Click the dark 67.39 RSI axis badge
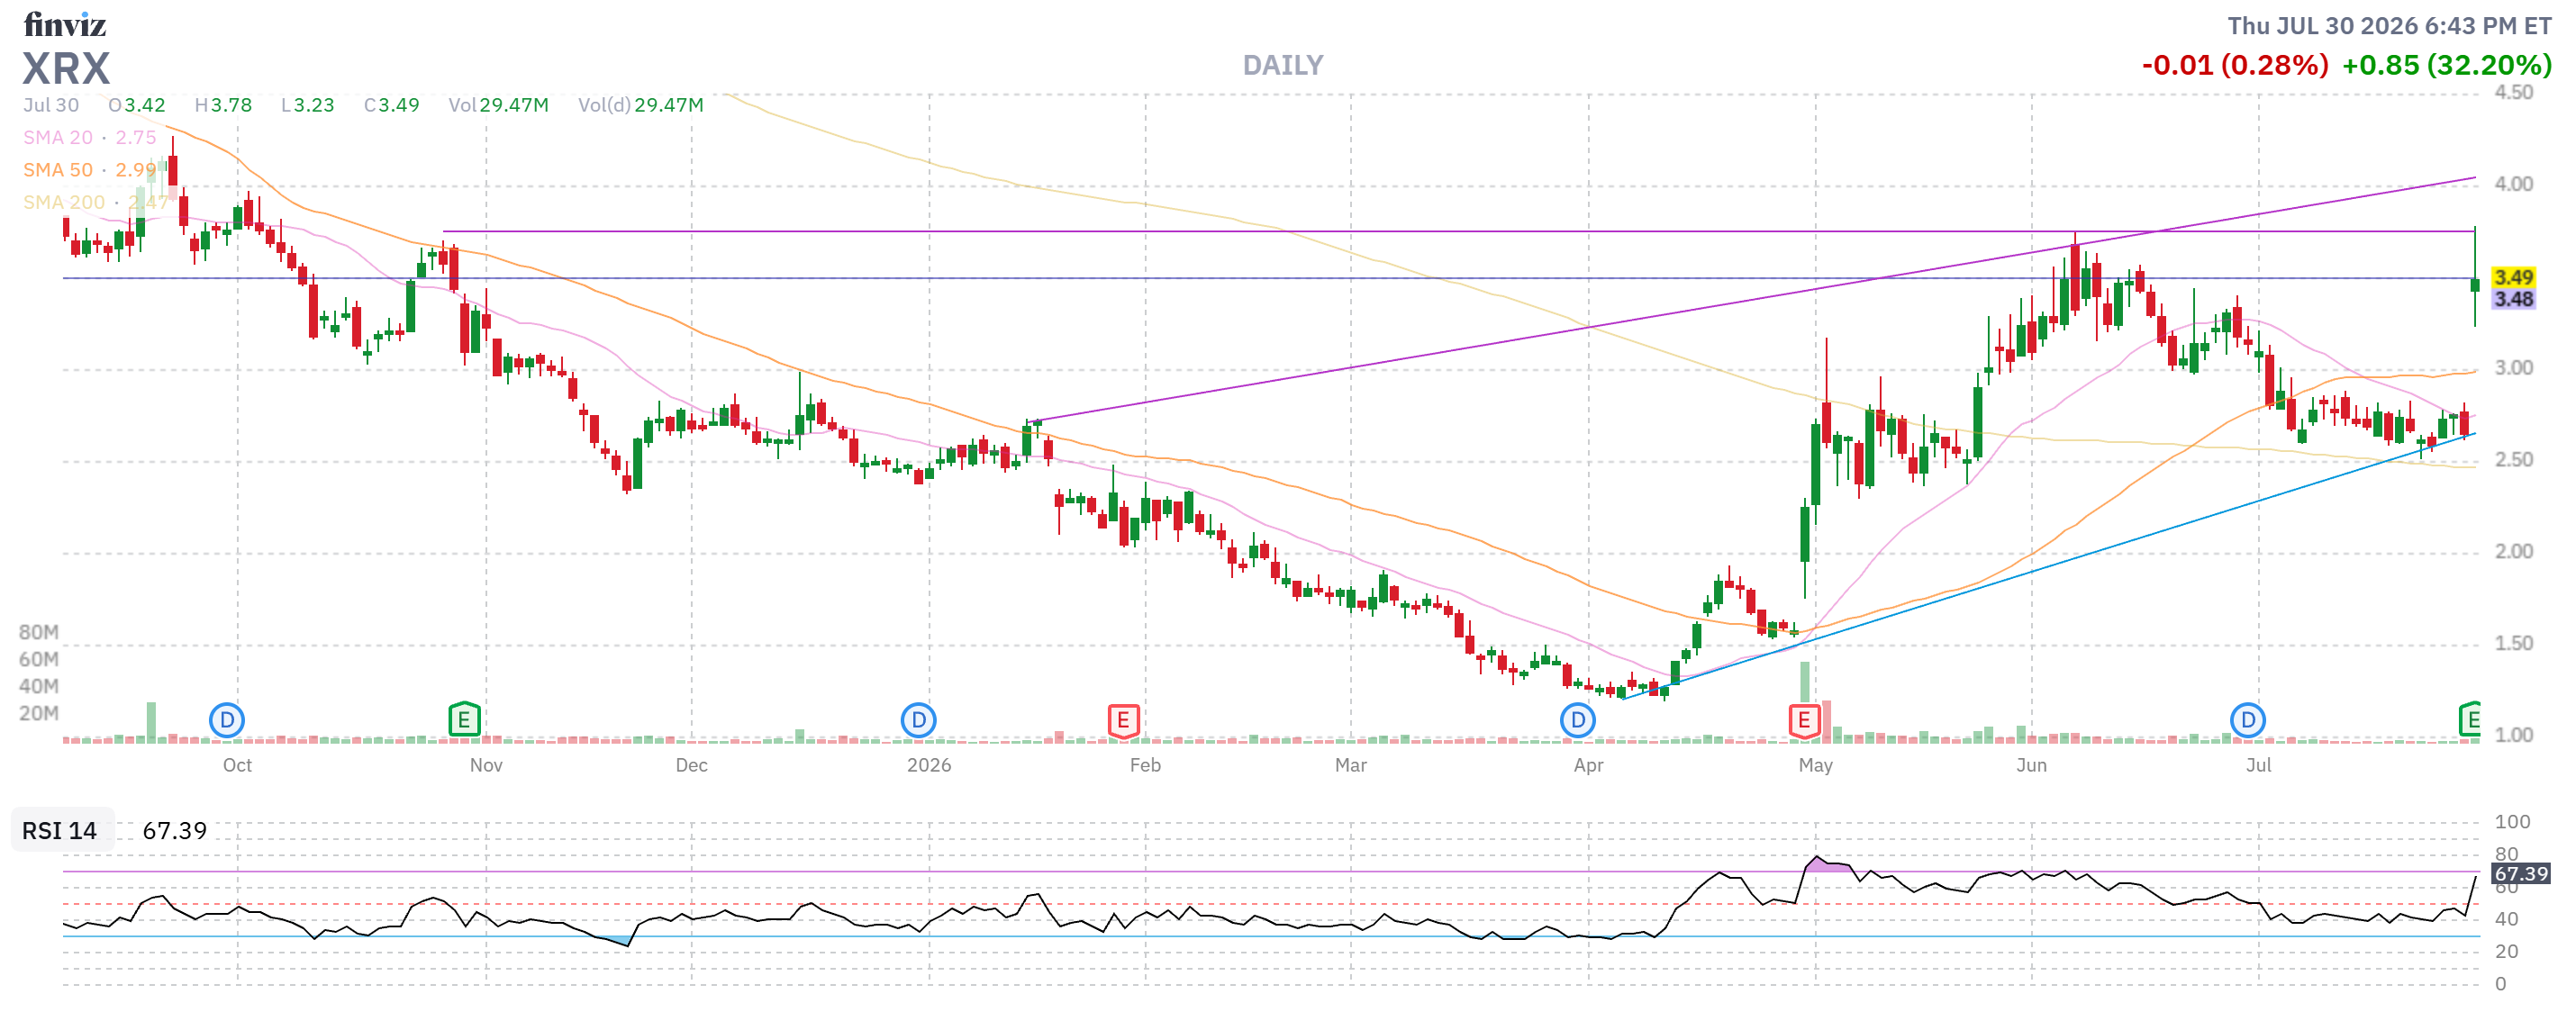This screenshot has width=2576, height=1012. [x=2521, y=873]
